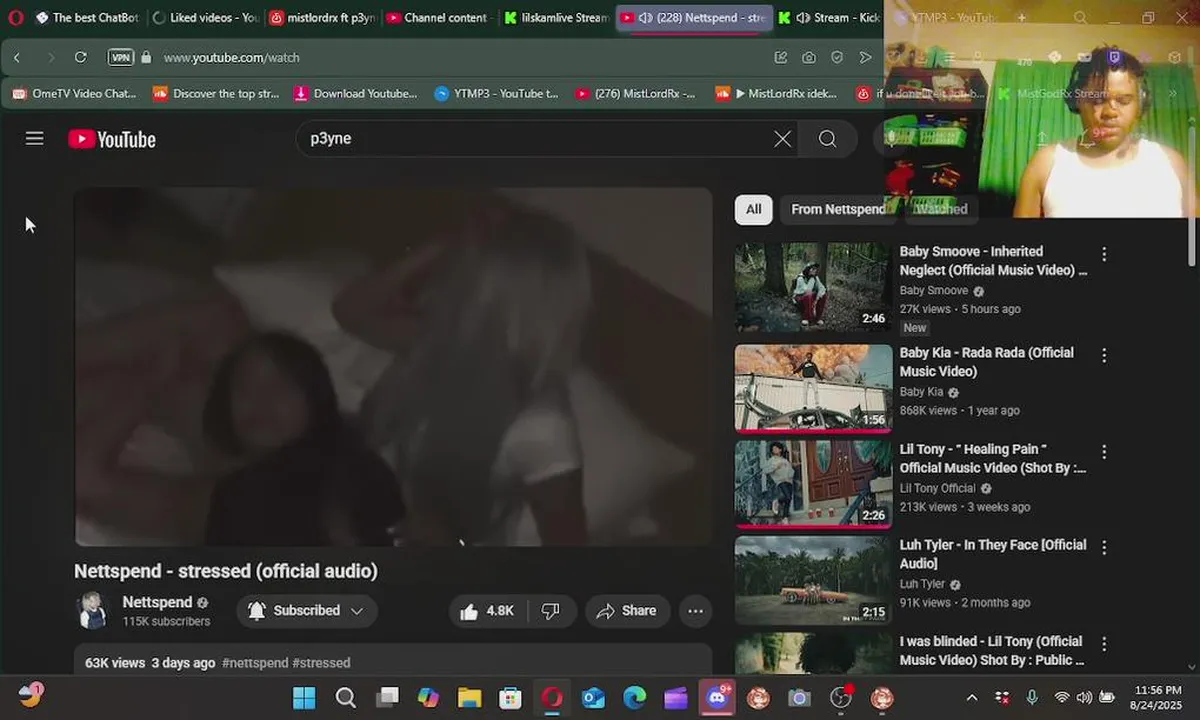Open Luh Tyler In They Face thumbnail

click(x=813, y=581)
